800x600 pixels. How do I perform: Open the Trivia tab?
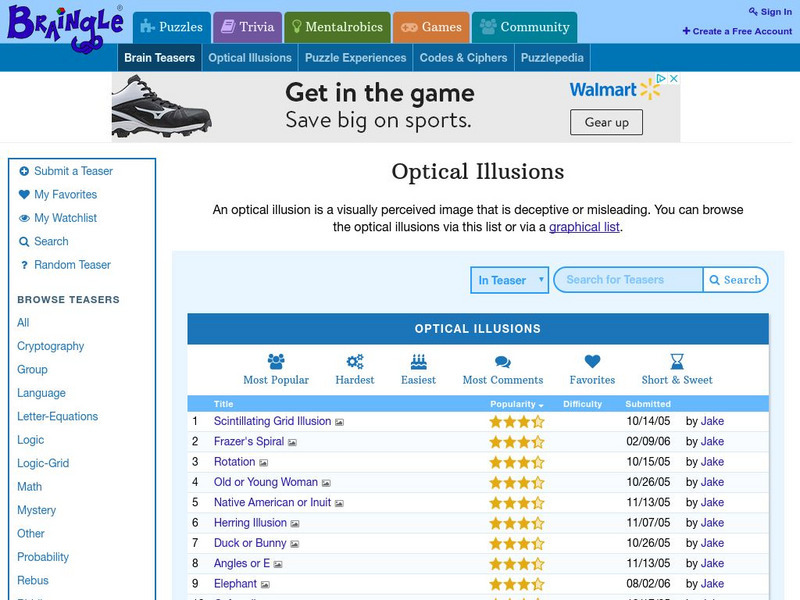point(247,27)
